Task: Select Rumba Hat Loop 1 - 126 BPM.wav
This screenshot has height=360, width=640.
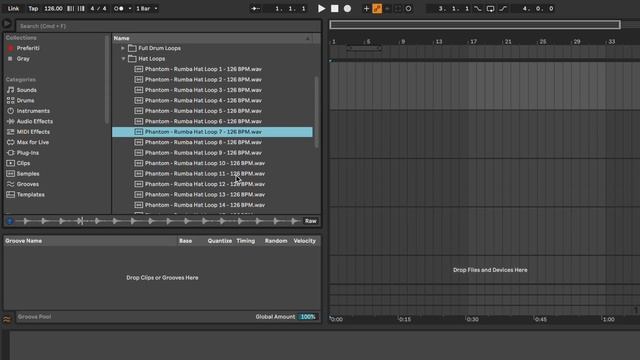Action: [x=212, y=69]
